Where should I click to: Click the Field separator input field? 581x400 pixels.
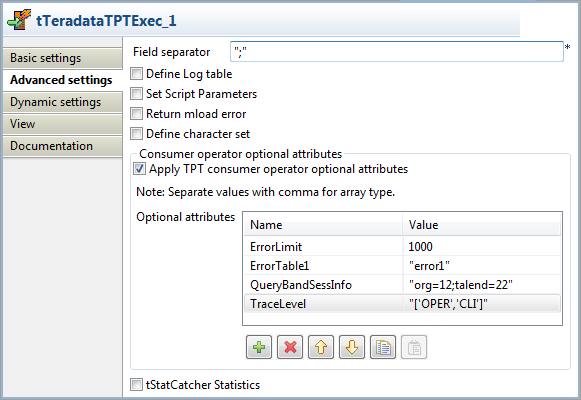[396, 51]
